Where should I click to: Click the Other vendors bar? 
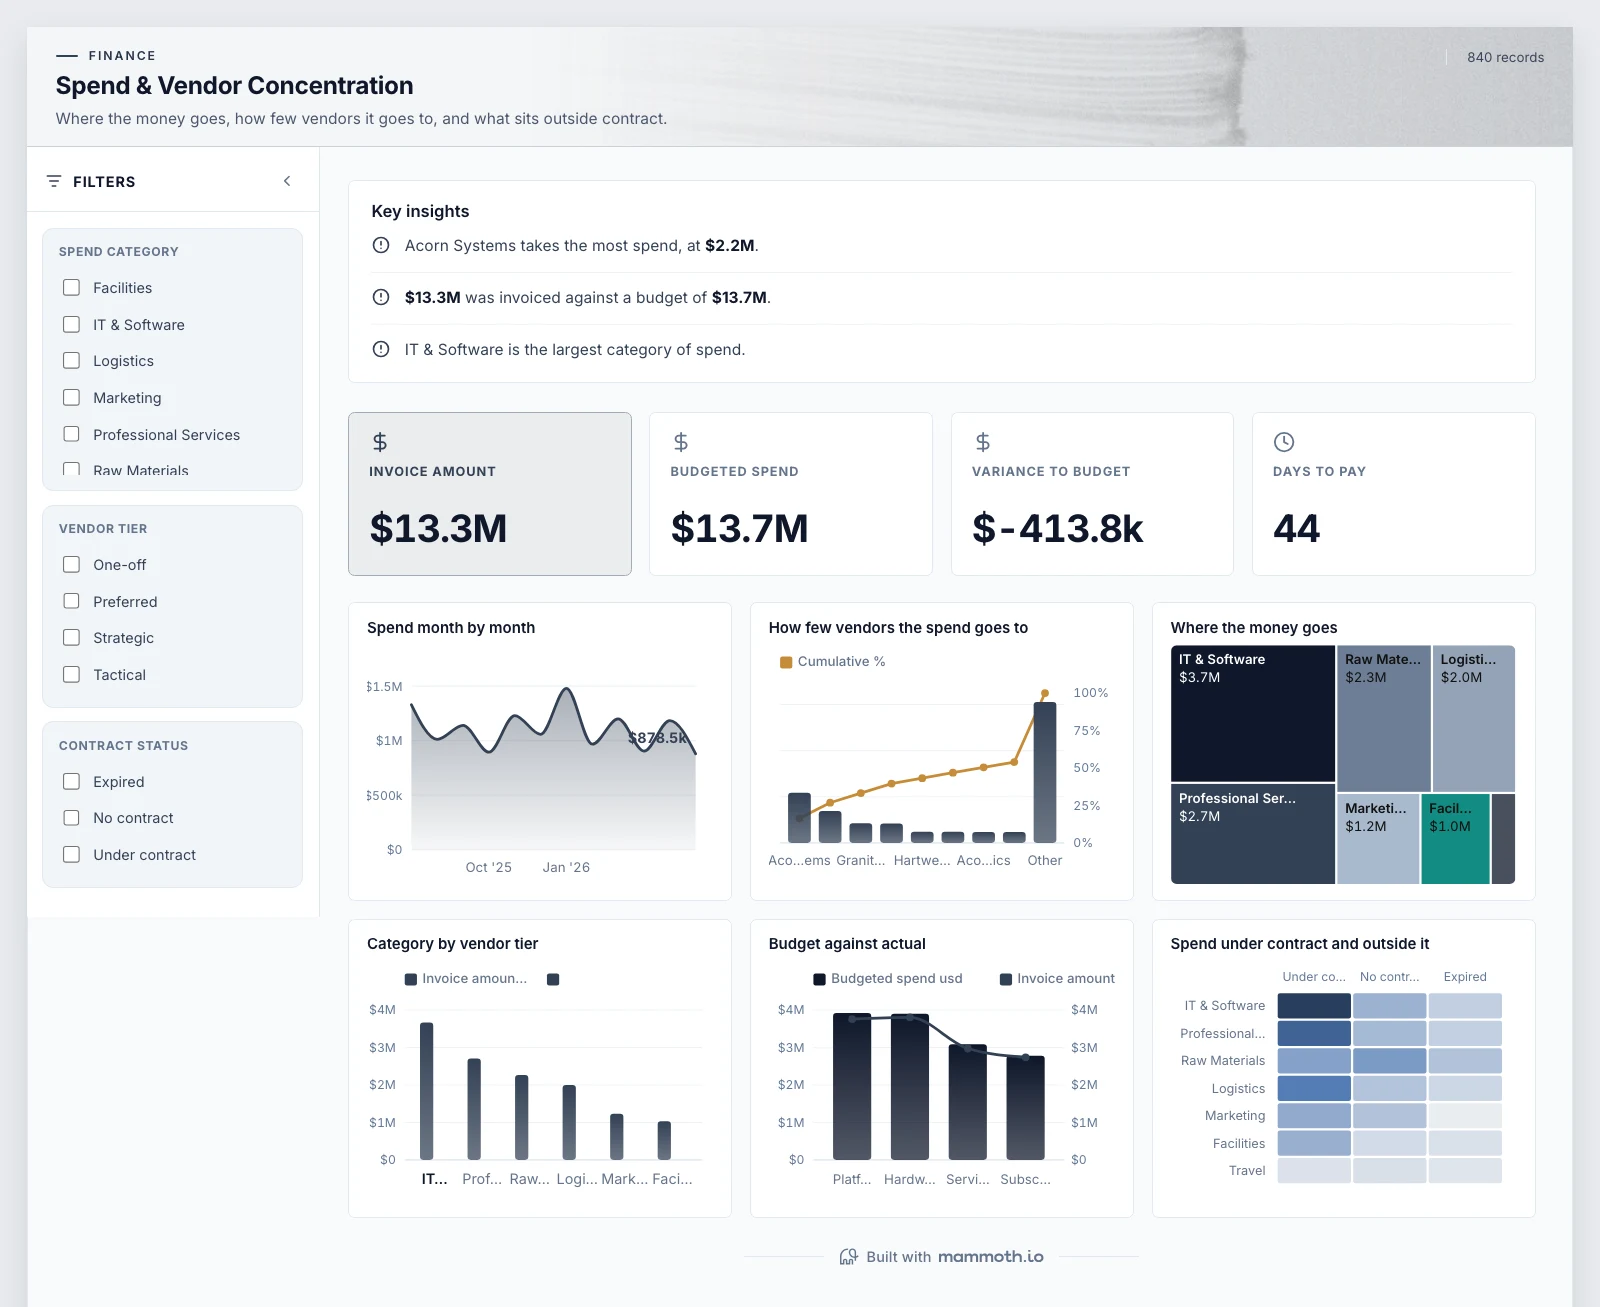[x=1045, y=772]
